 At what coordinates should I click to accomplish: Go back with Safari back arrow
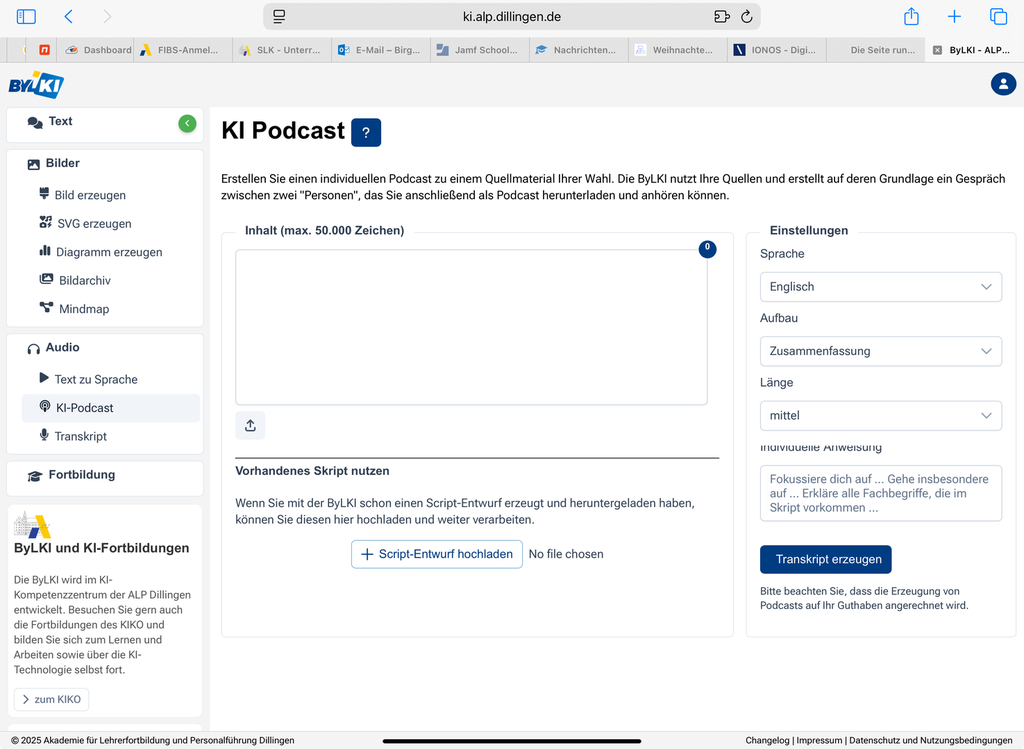click(x=68, y=16)
